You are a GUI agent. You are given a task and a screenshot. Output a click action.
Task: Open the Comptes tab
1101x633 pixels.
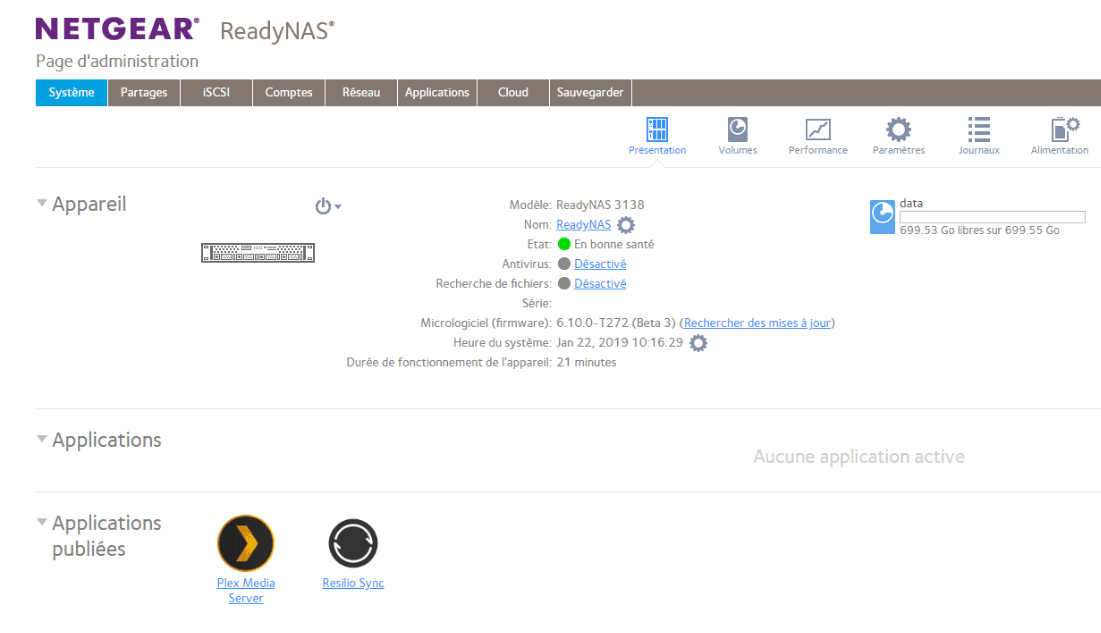pos(289,93)
